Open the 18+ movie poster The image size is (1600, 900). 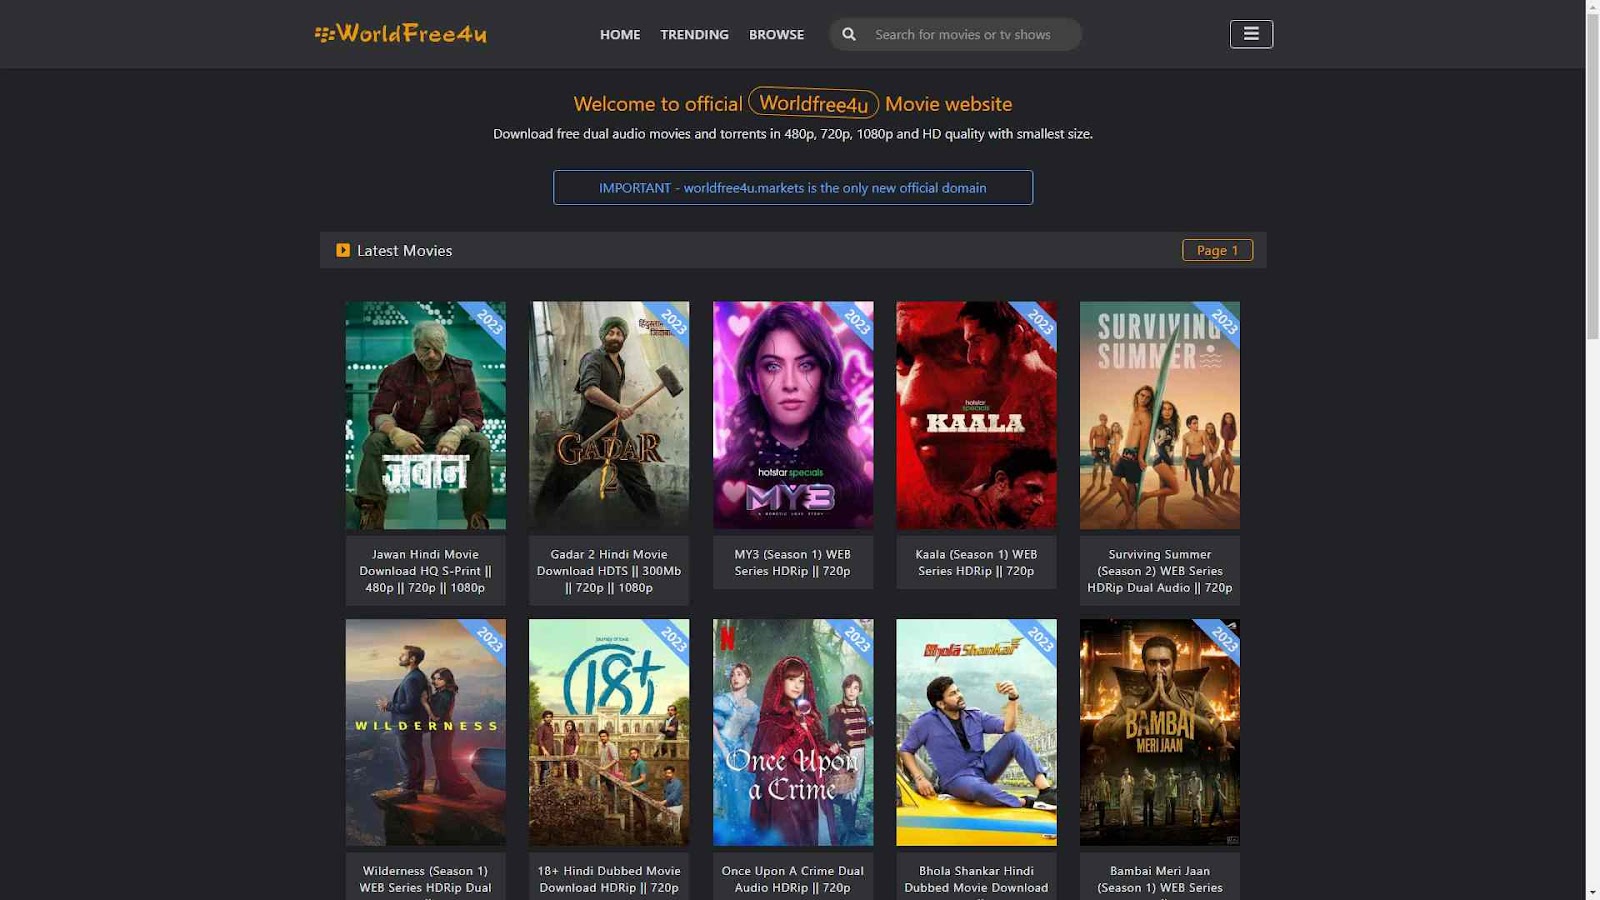[x=609, y=732]
